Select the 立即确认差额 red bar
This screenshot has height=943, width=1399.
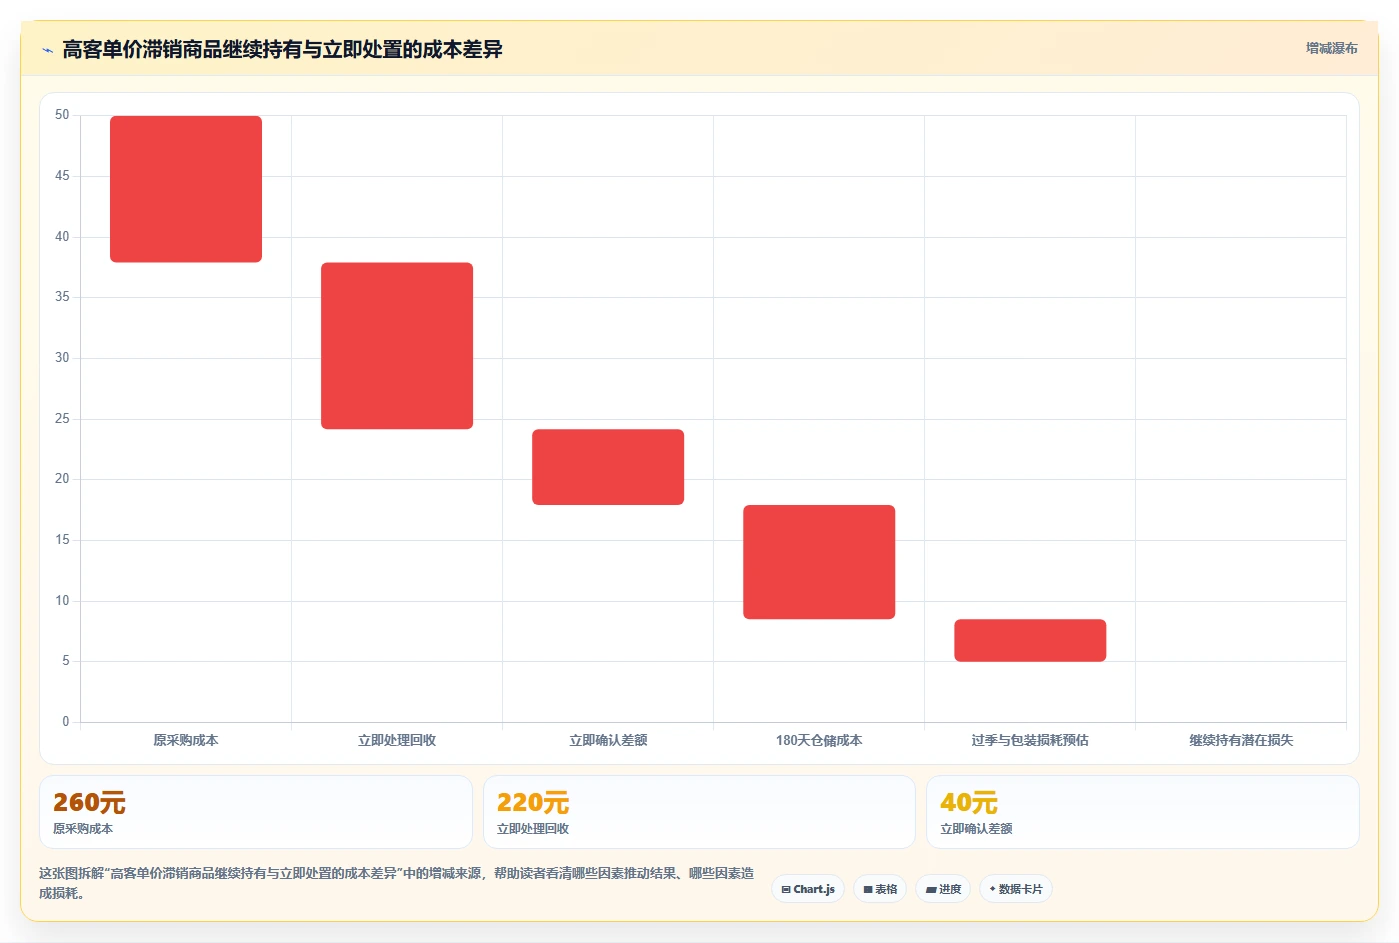click(608, 467)
